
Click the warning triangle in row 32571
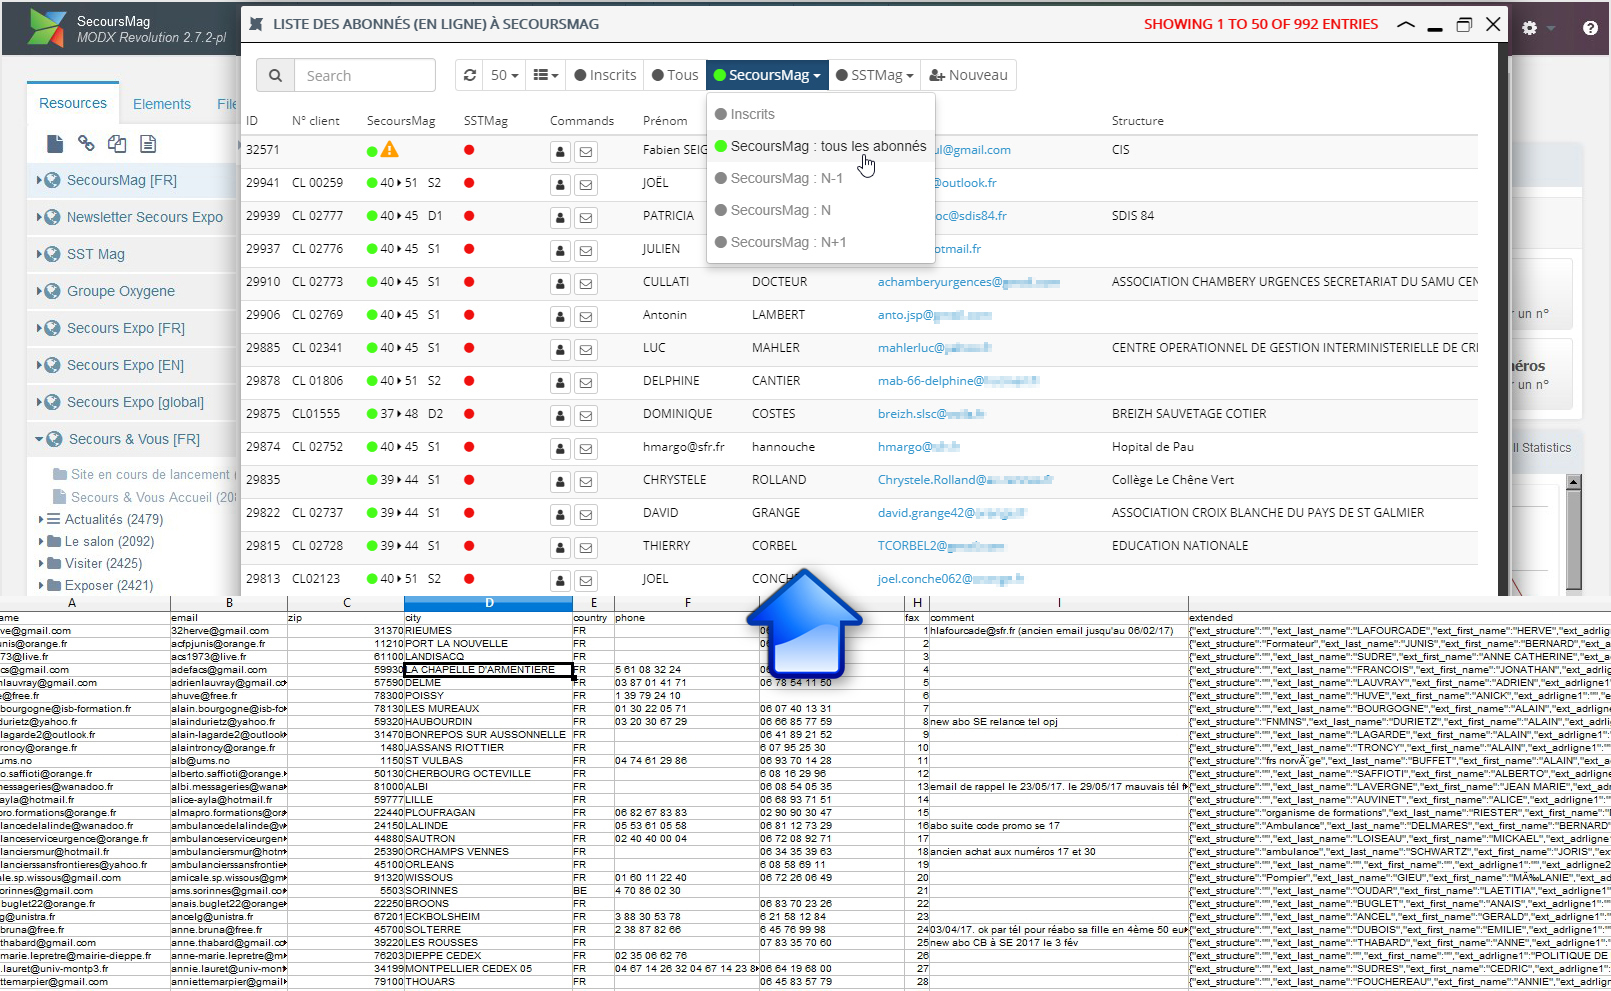[390, 150]
